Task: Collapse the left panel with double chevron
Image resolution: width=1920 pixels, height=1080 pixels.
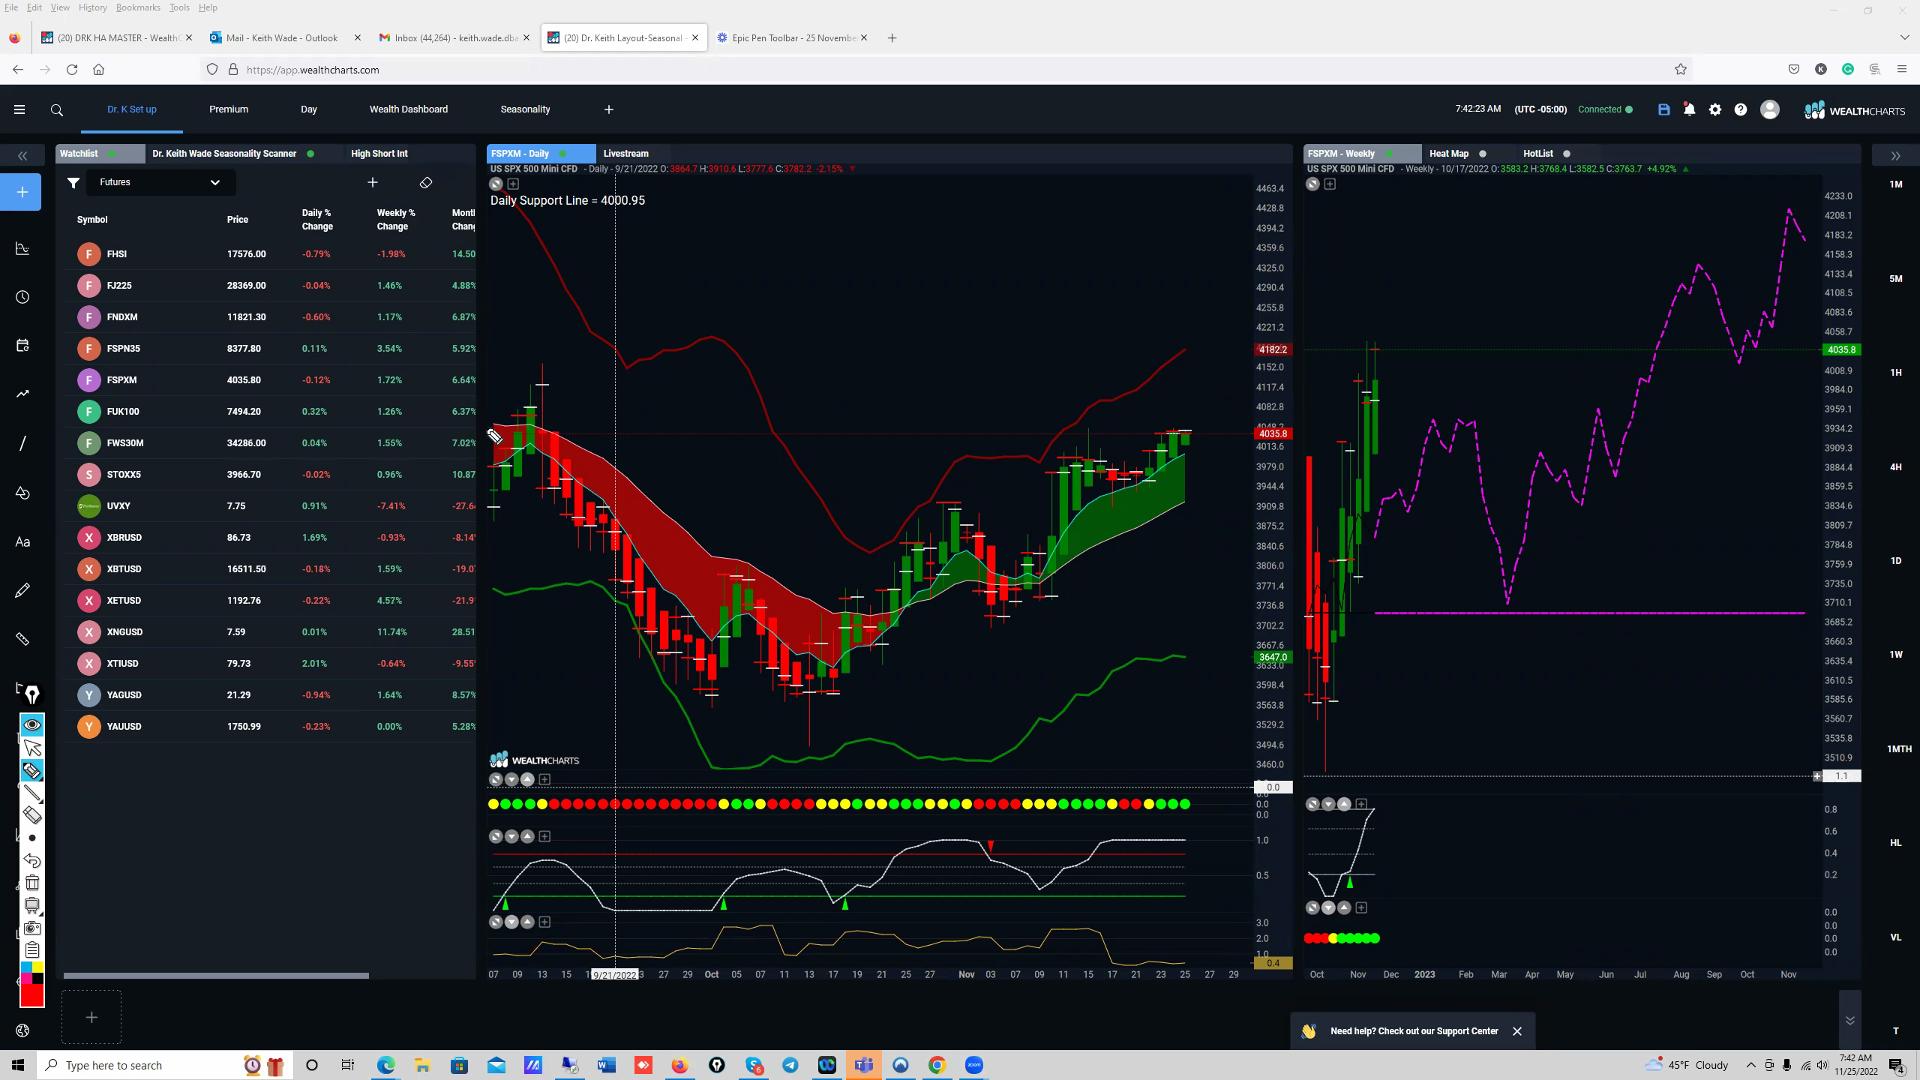Action: (x=22, y=156)
